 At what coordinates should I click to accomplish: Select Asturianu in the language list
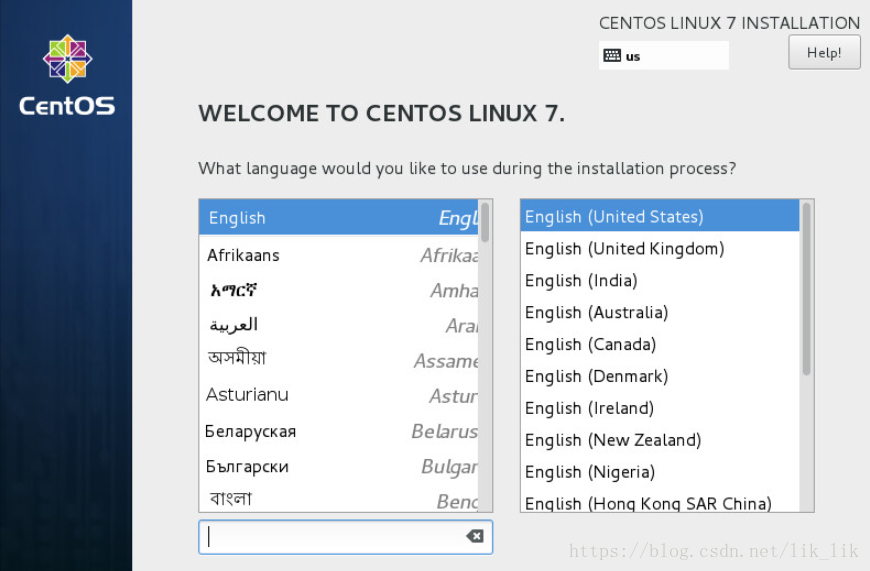coord(338,395)
